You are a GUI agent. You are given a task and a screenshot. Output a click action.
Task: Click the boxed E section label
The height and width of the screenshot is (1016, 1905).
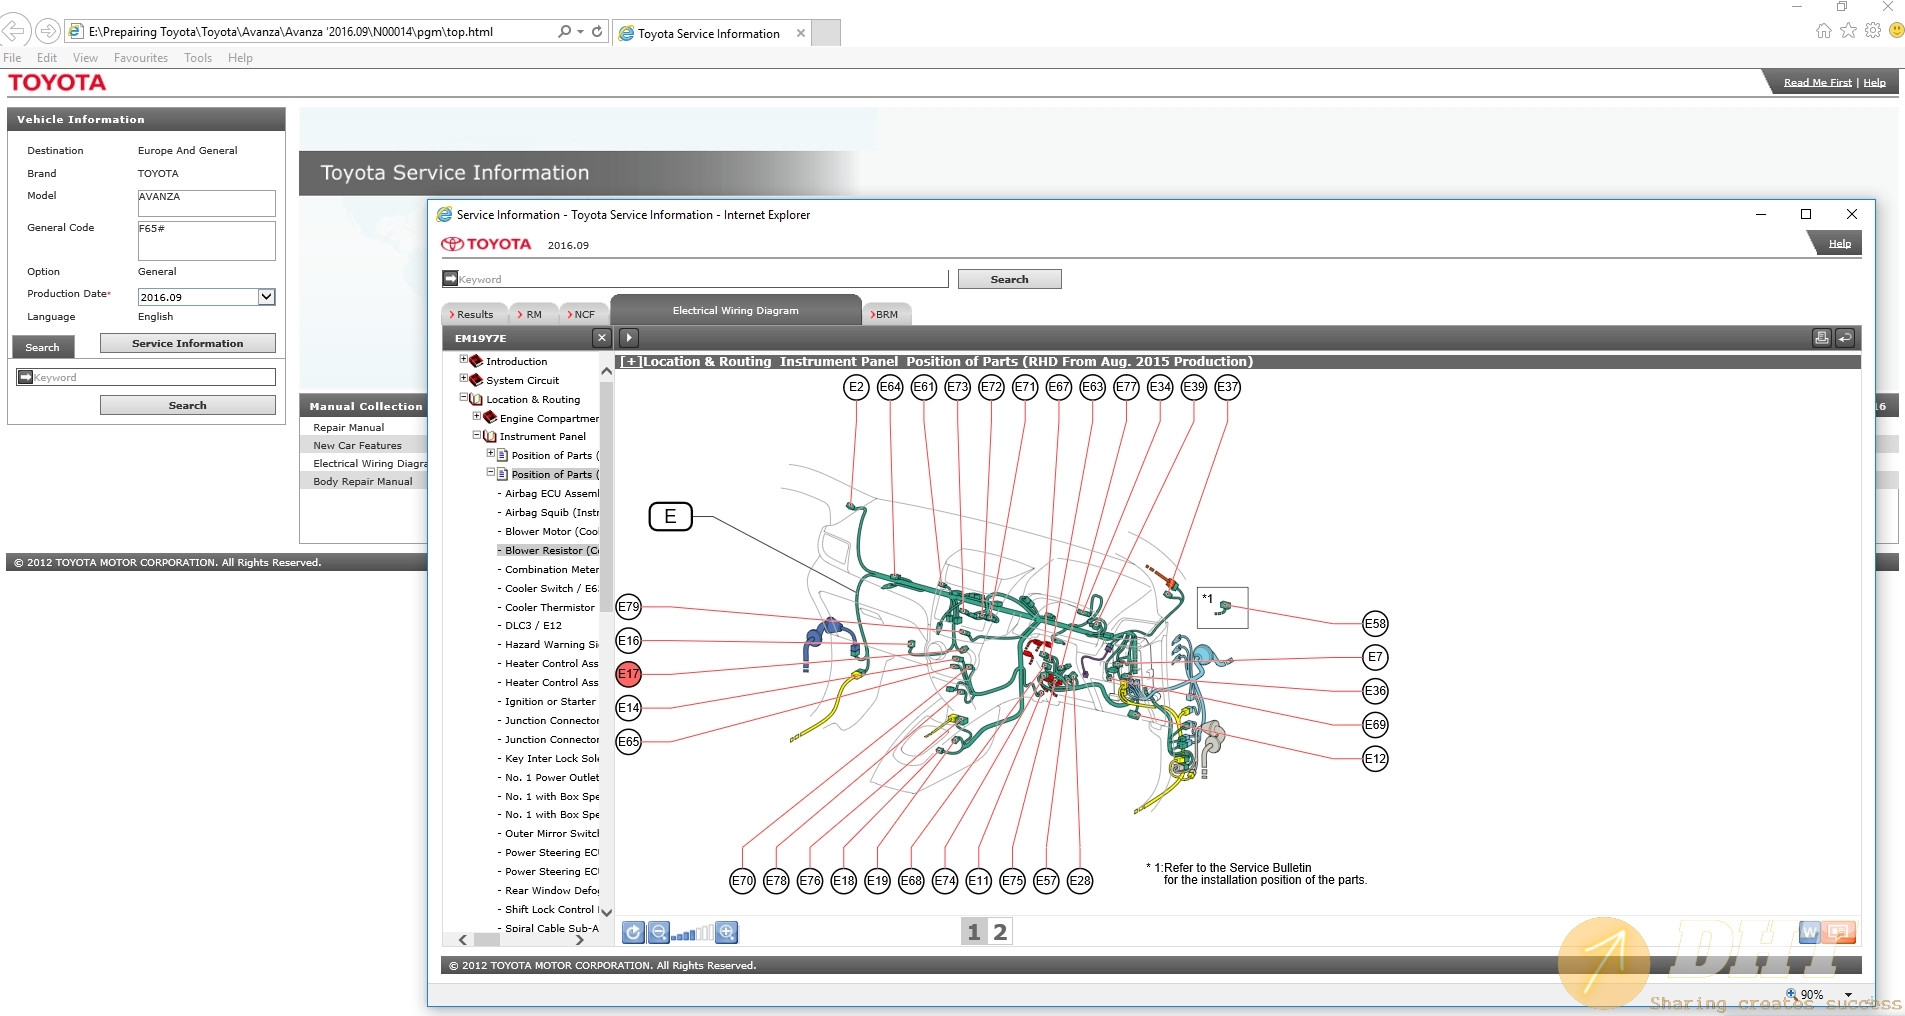671,516
